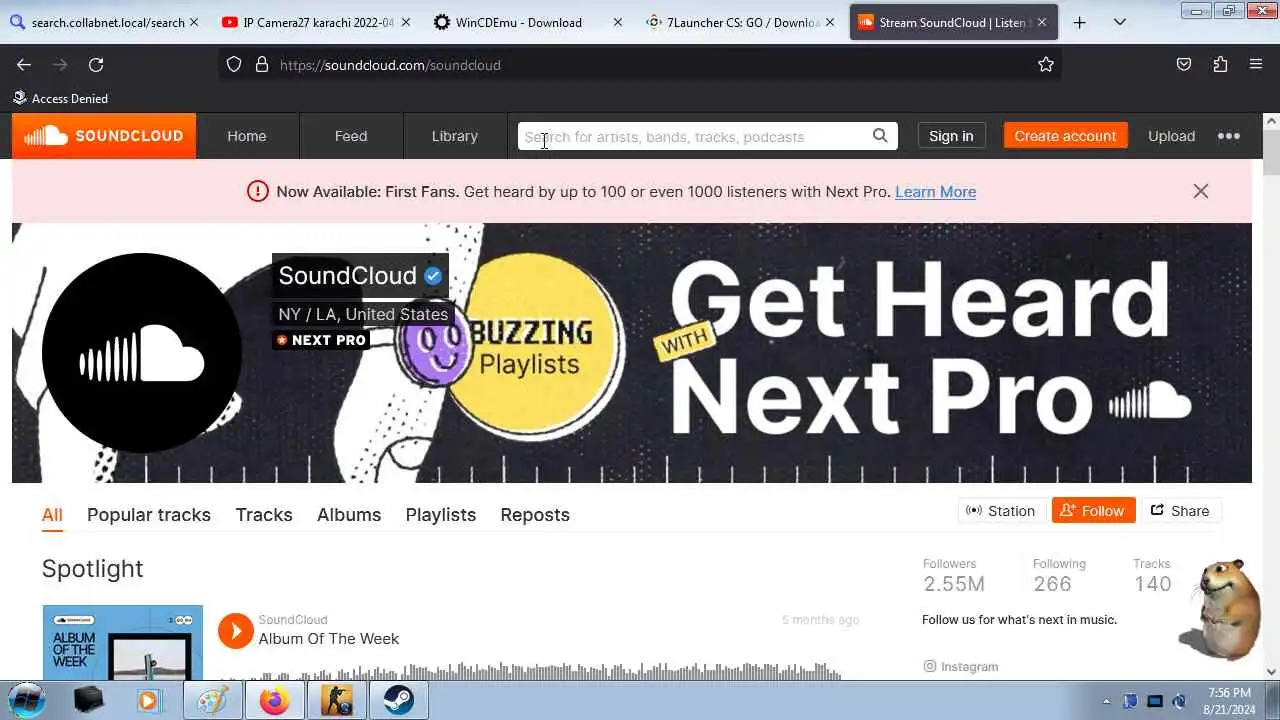Open the Feed nav item
This screenshot has height=720, width=1280.
coord(351,136)
